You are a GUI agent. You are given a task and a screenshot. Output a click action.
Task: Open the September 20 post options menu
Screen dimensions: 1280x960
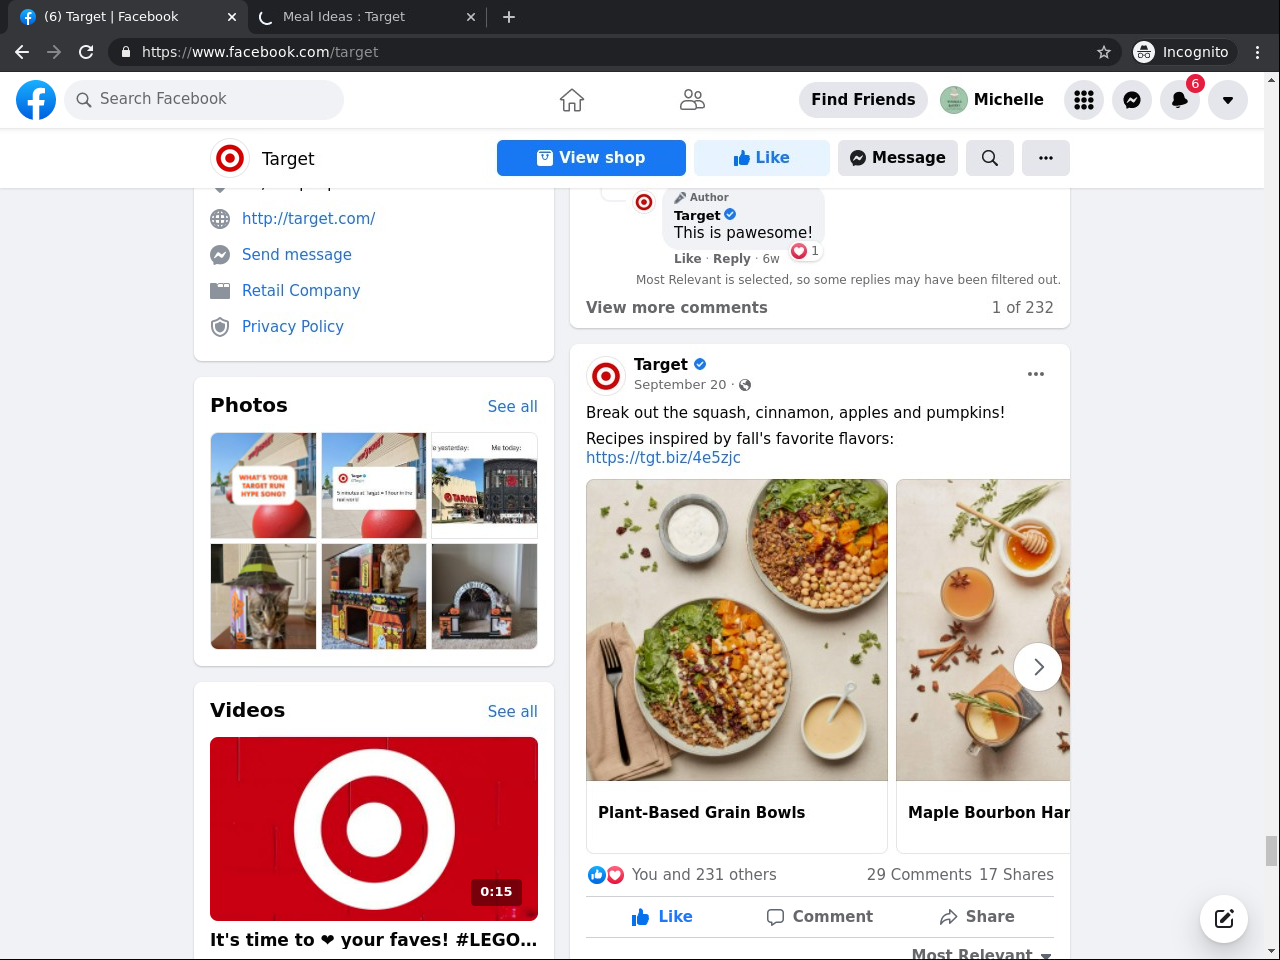1036,374
